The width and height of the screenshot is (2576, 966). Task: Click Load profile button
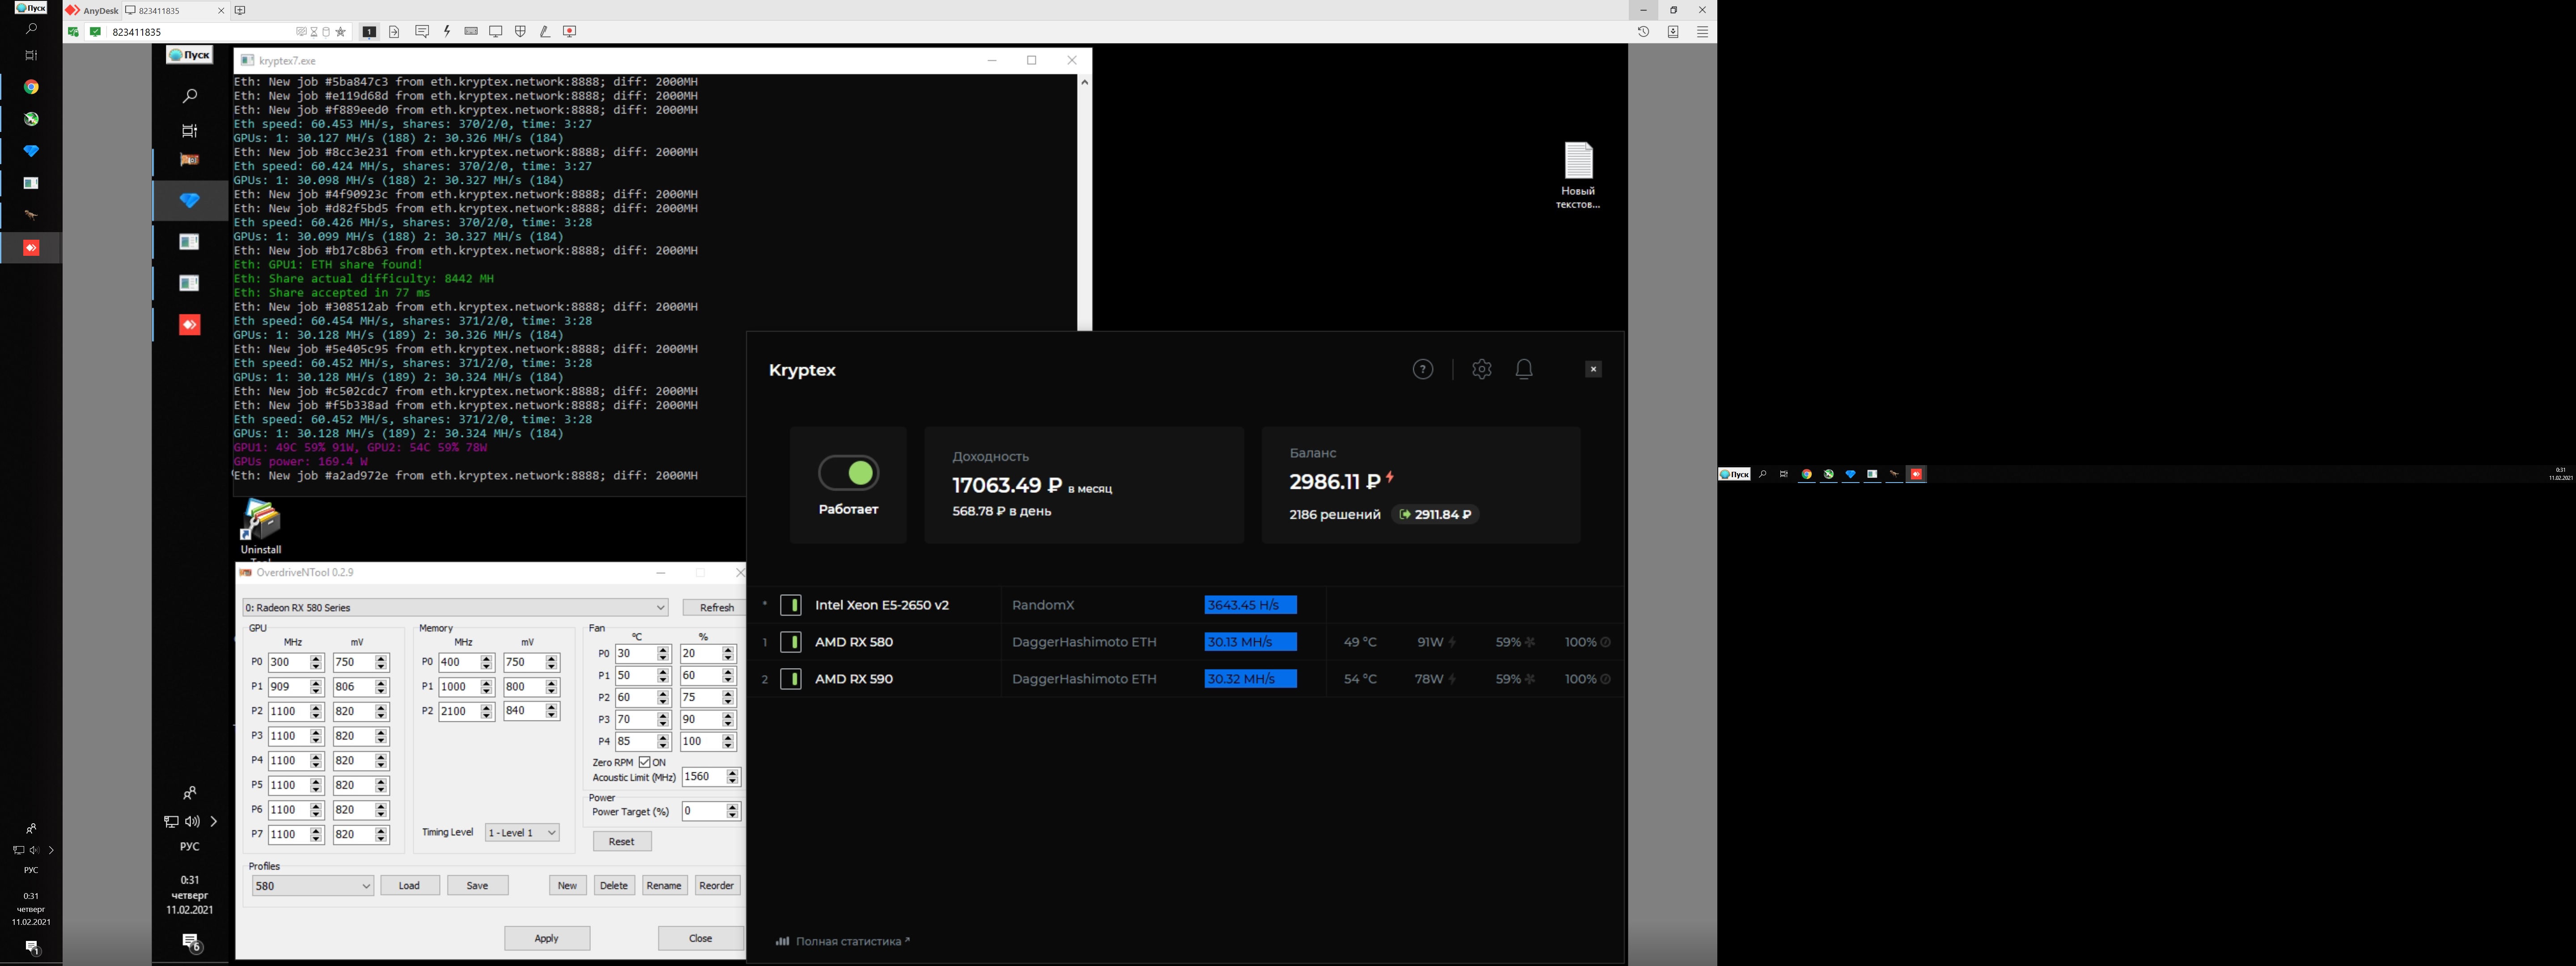tap(410, 886)
